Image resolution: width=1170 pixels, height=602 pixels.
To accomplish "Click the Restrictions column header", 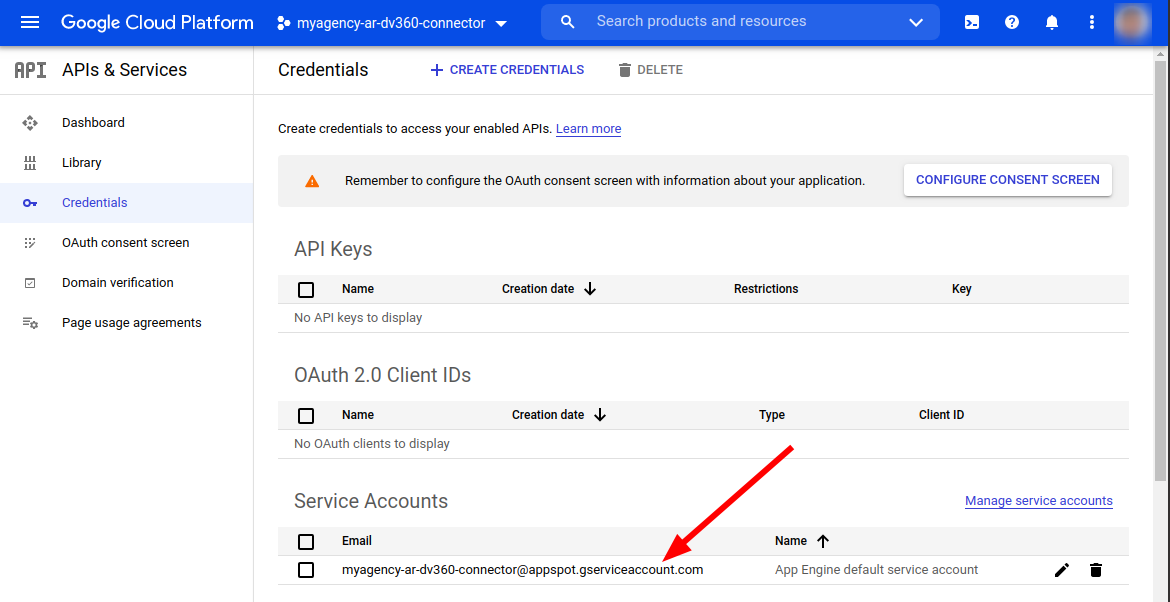I will tap(766, 289).
